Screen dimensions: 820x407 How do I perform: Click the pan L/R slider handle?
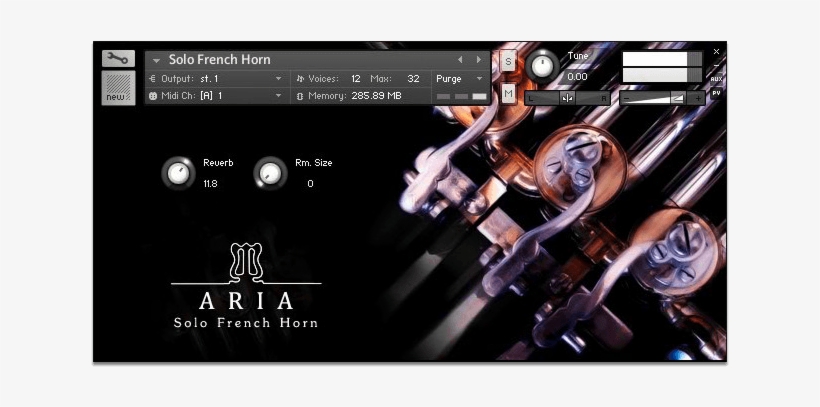click(x=567, y=98)
